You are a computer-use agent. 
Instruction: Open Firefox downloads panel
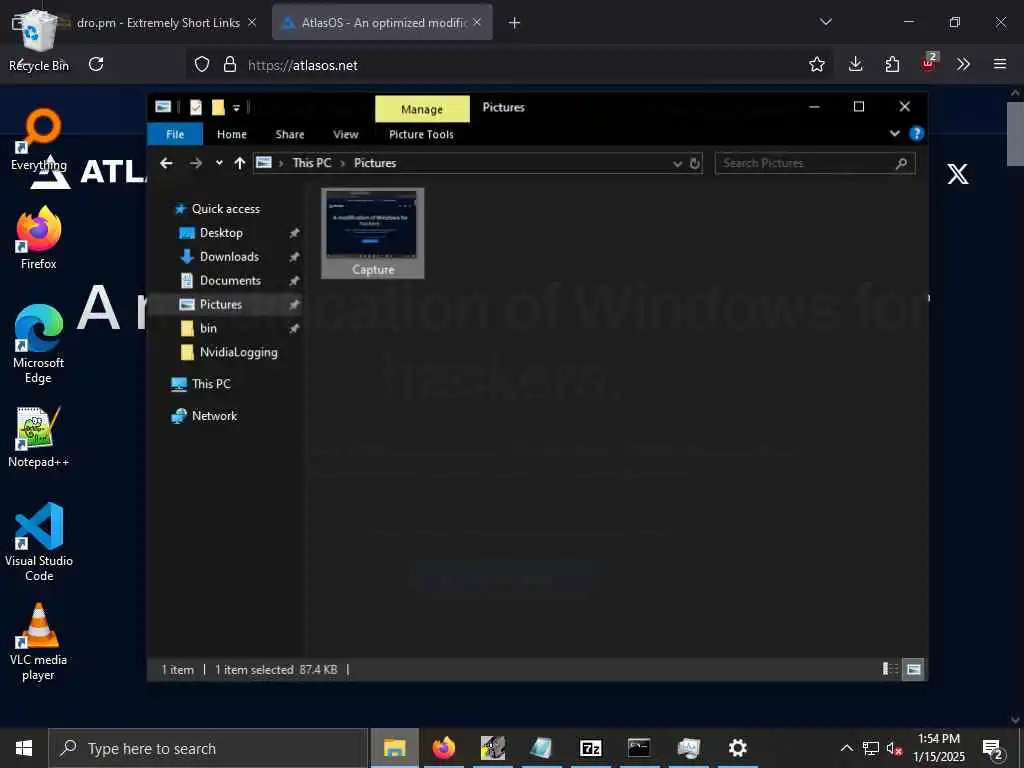coord(856,64)
